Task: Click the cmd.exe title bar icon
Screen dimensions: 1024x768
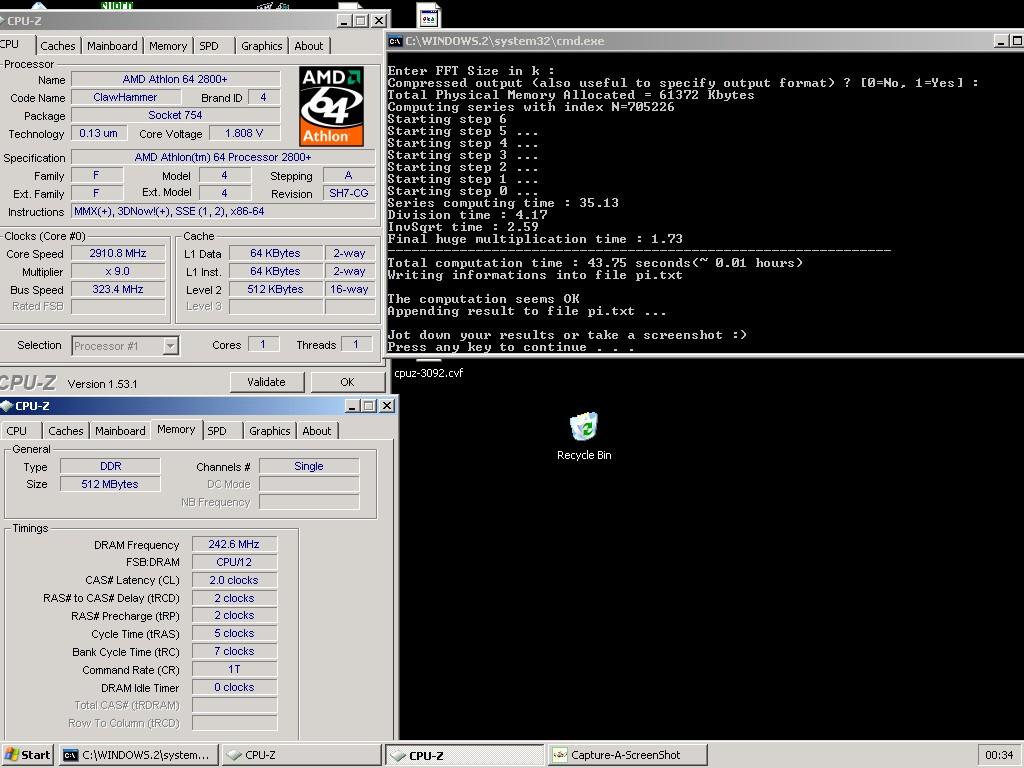Action: point(395,41)
